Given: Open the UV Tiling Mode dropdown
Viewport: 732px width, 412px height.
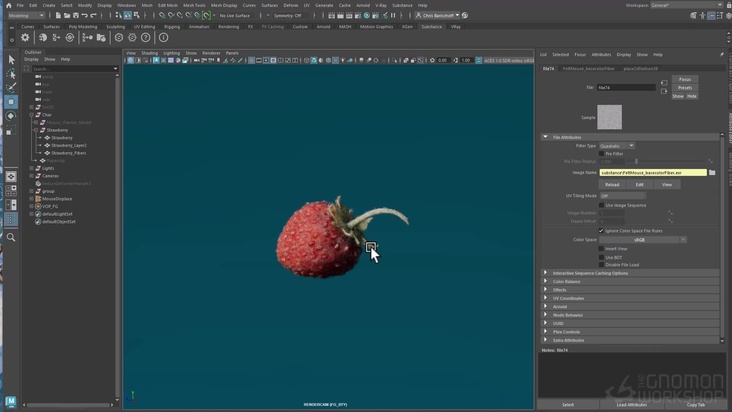Looking at the screenshot, I should point(622,196).
